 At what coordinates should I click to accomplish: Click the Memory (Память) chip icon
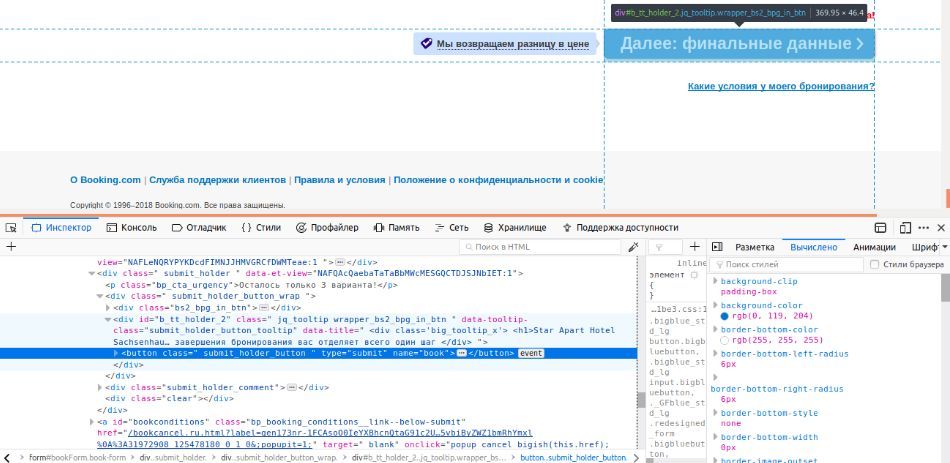(379, 228)
